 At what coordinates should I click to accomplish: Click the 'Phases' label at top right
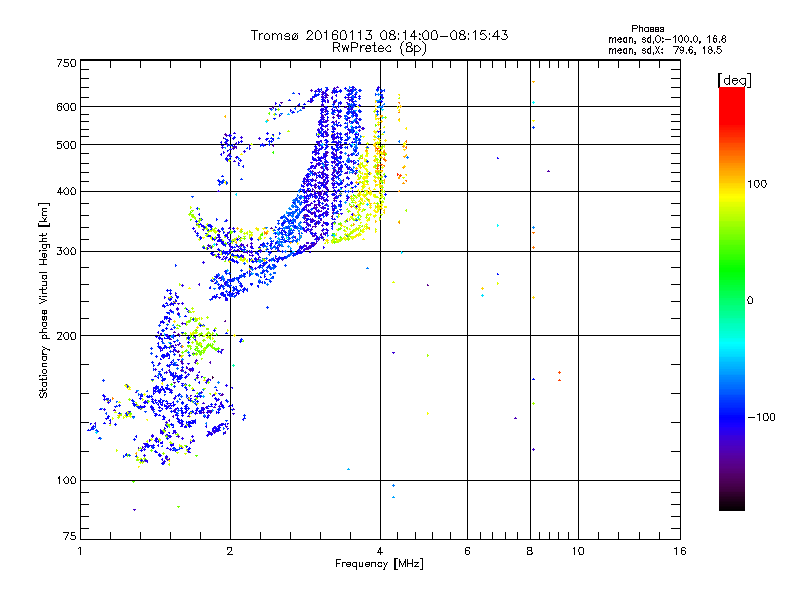coord(647,29)
